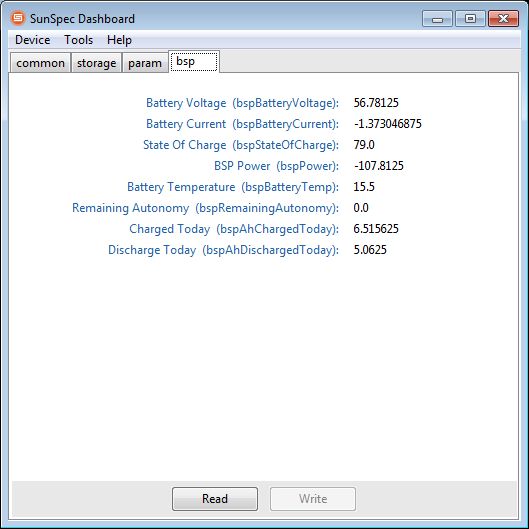
Task: Switch to the common tab
Action: pyautogui.click(x=40, y=63)
